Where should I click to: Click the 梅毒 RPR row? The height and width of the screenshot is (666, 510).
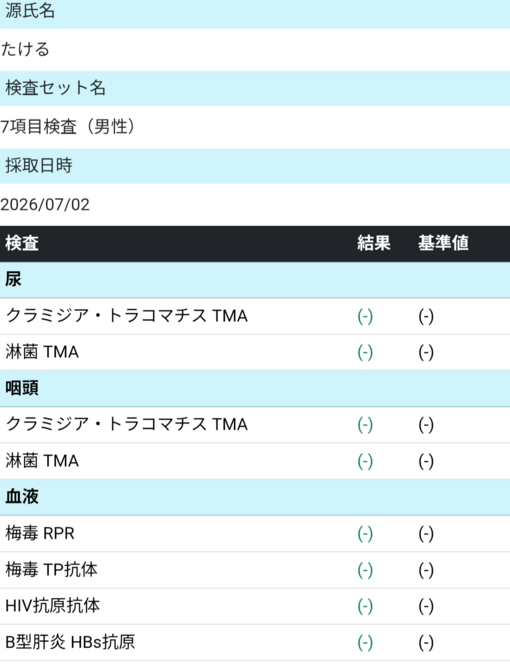pos(255,533)
